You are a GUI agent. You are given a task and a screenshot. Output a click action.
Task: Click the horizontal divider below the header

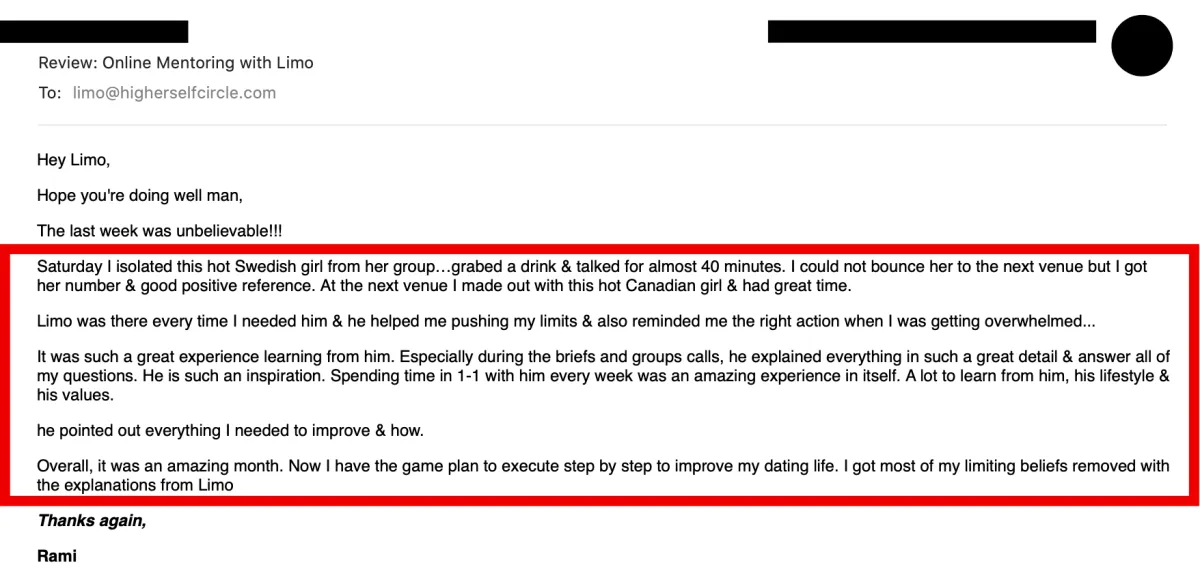603,125
